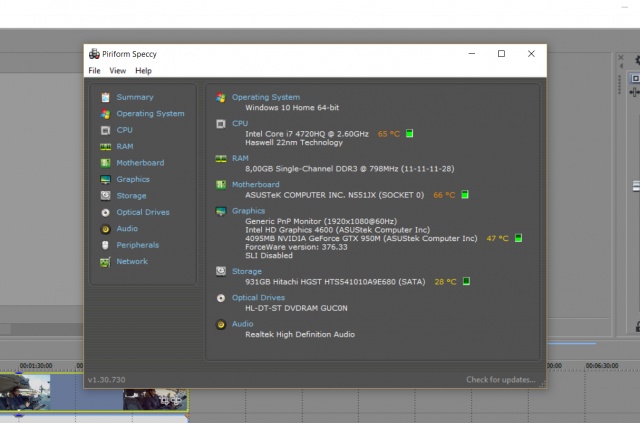
Task: Click the Windows flag icon in summary pane
Action: coord(221,98)
